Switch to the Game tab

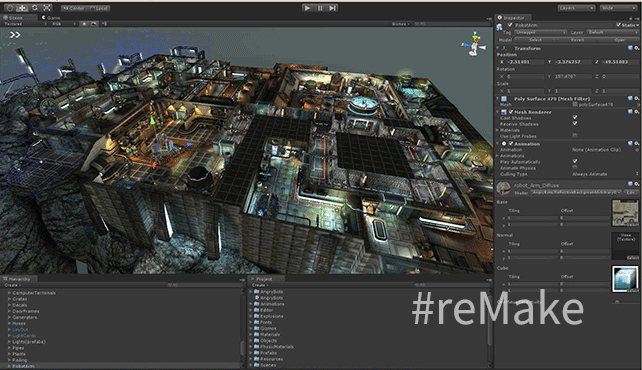tap(51, 18)
